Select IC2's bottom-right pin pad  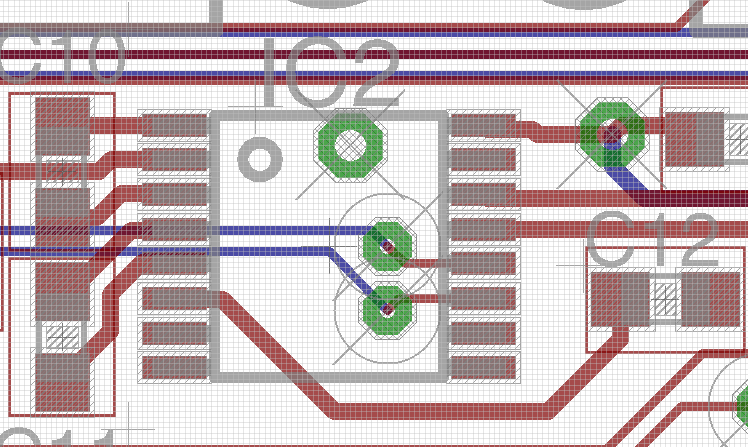[x=484, y=368]
